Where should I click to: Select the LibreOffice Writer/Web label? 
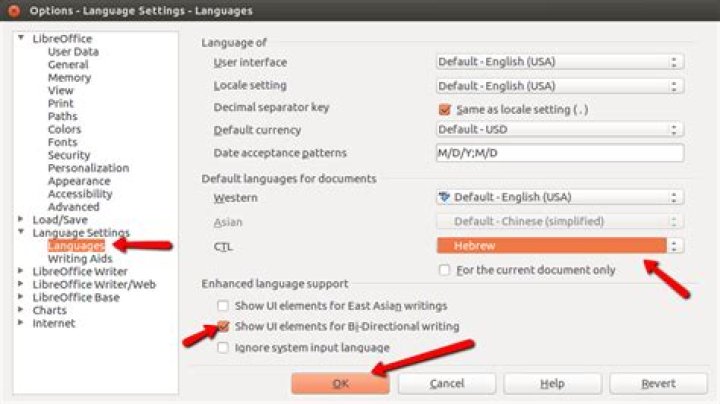click(94, 284)
